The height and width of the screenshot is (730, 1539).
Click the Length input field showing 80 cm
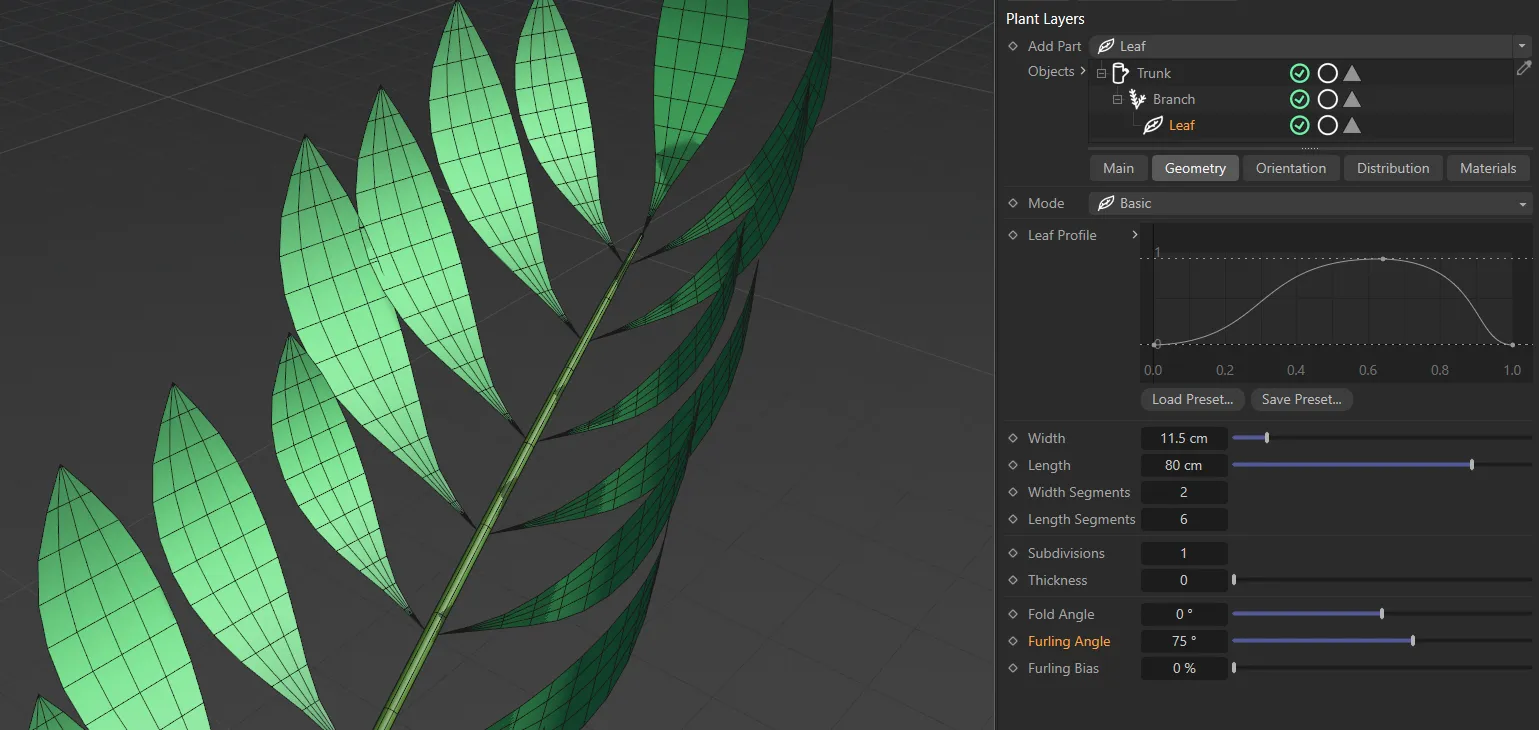click(x=1184, y=465)
